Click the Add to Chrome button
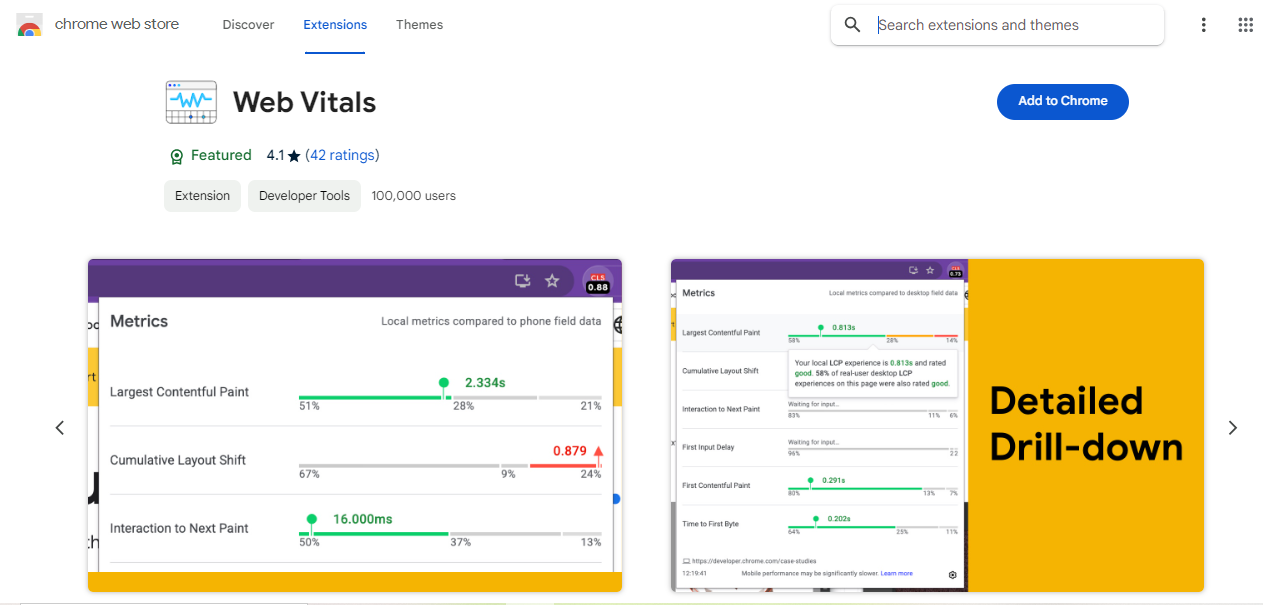Image resolution: width=1263 pixels, height=605 pixels. point(1063,101)
